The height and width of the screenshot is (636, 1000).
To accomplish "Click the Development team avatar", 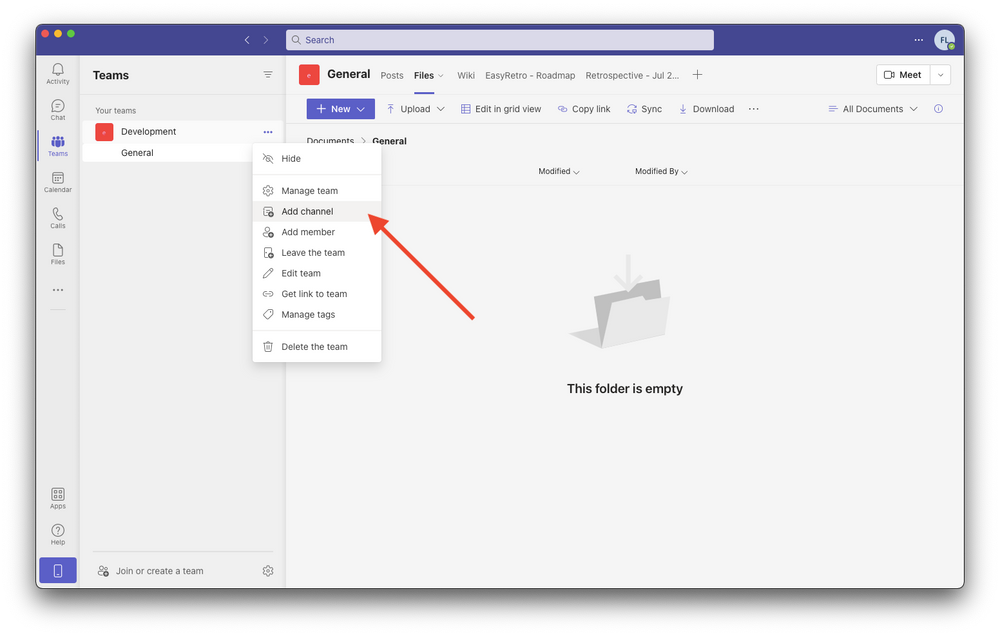I will point(104,132).
